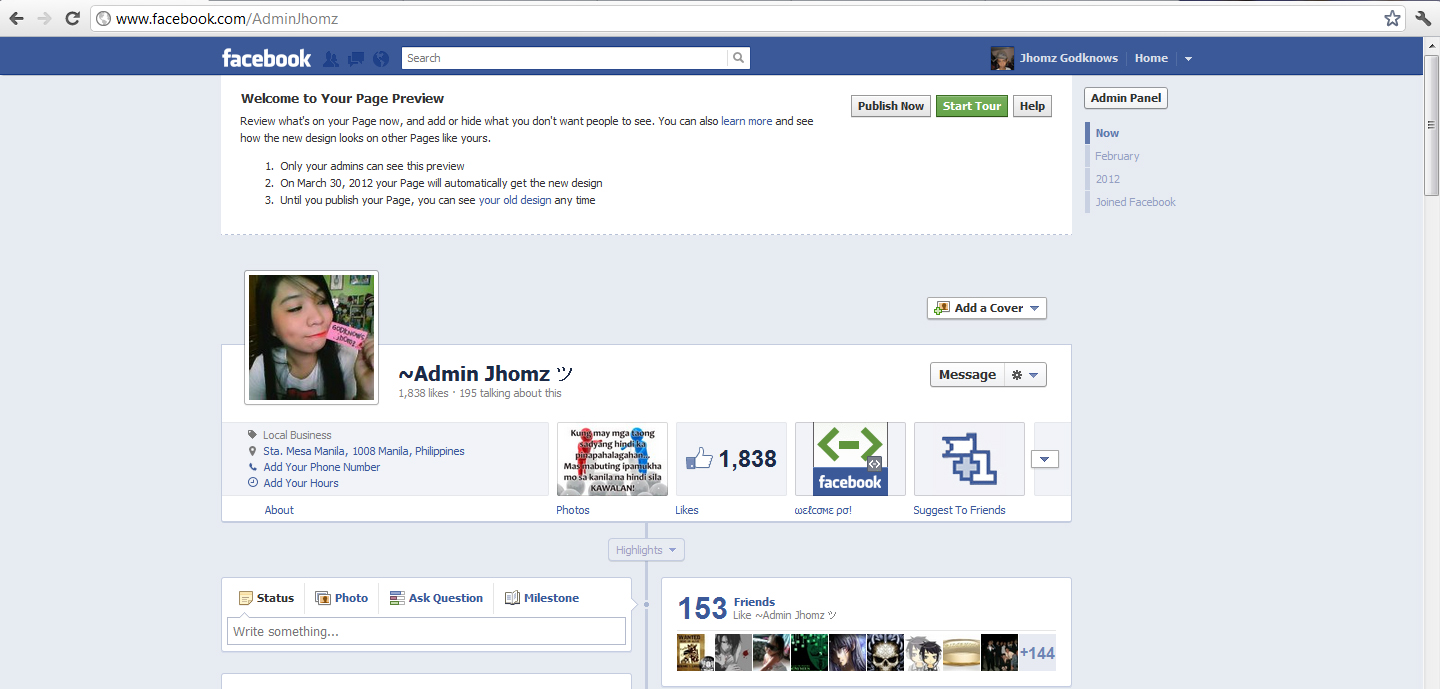Click the Likes thumbs-up tile showing 1,838
1440x689 pixels.
(x=731, y=459)
